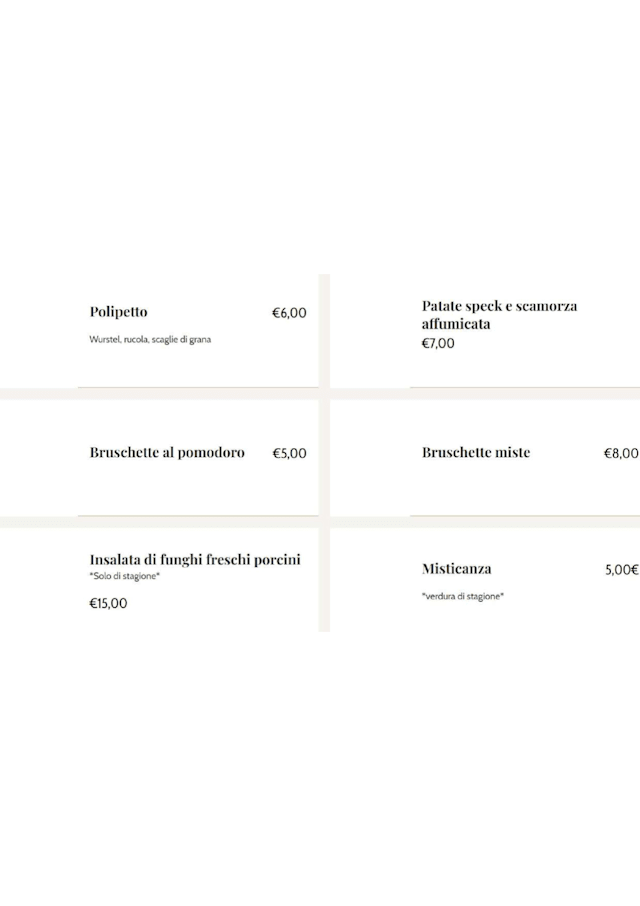This screenshot has width=640, height=906.
Task: Select the *verdura di stagione* note
Action: pyautogui.click(x=463, y=597)
